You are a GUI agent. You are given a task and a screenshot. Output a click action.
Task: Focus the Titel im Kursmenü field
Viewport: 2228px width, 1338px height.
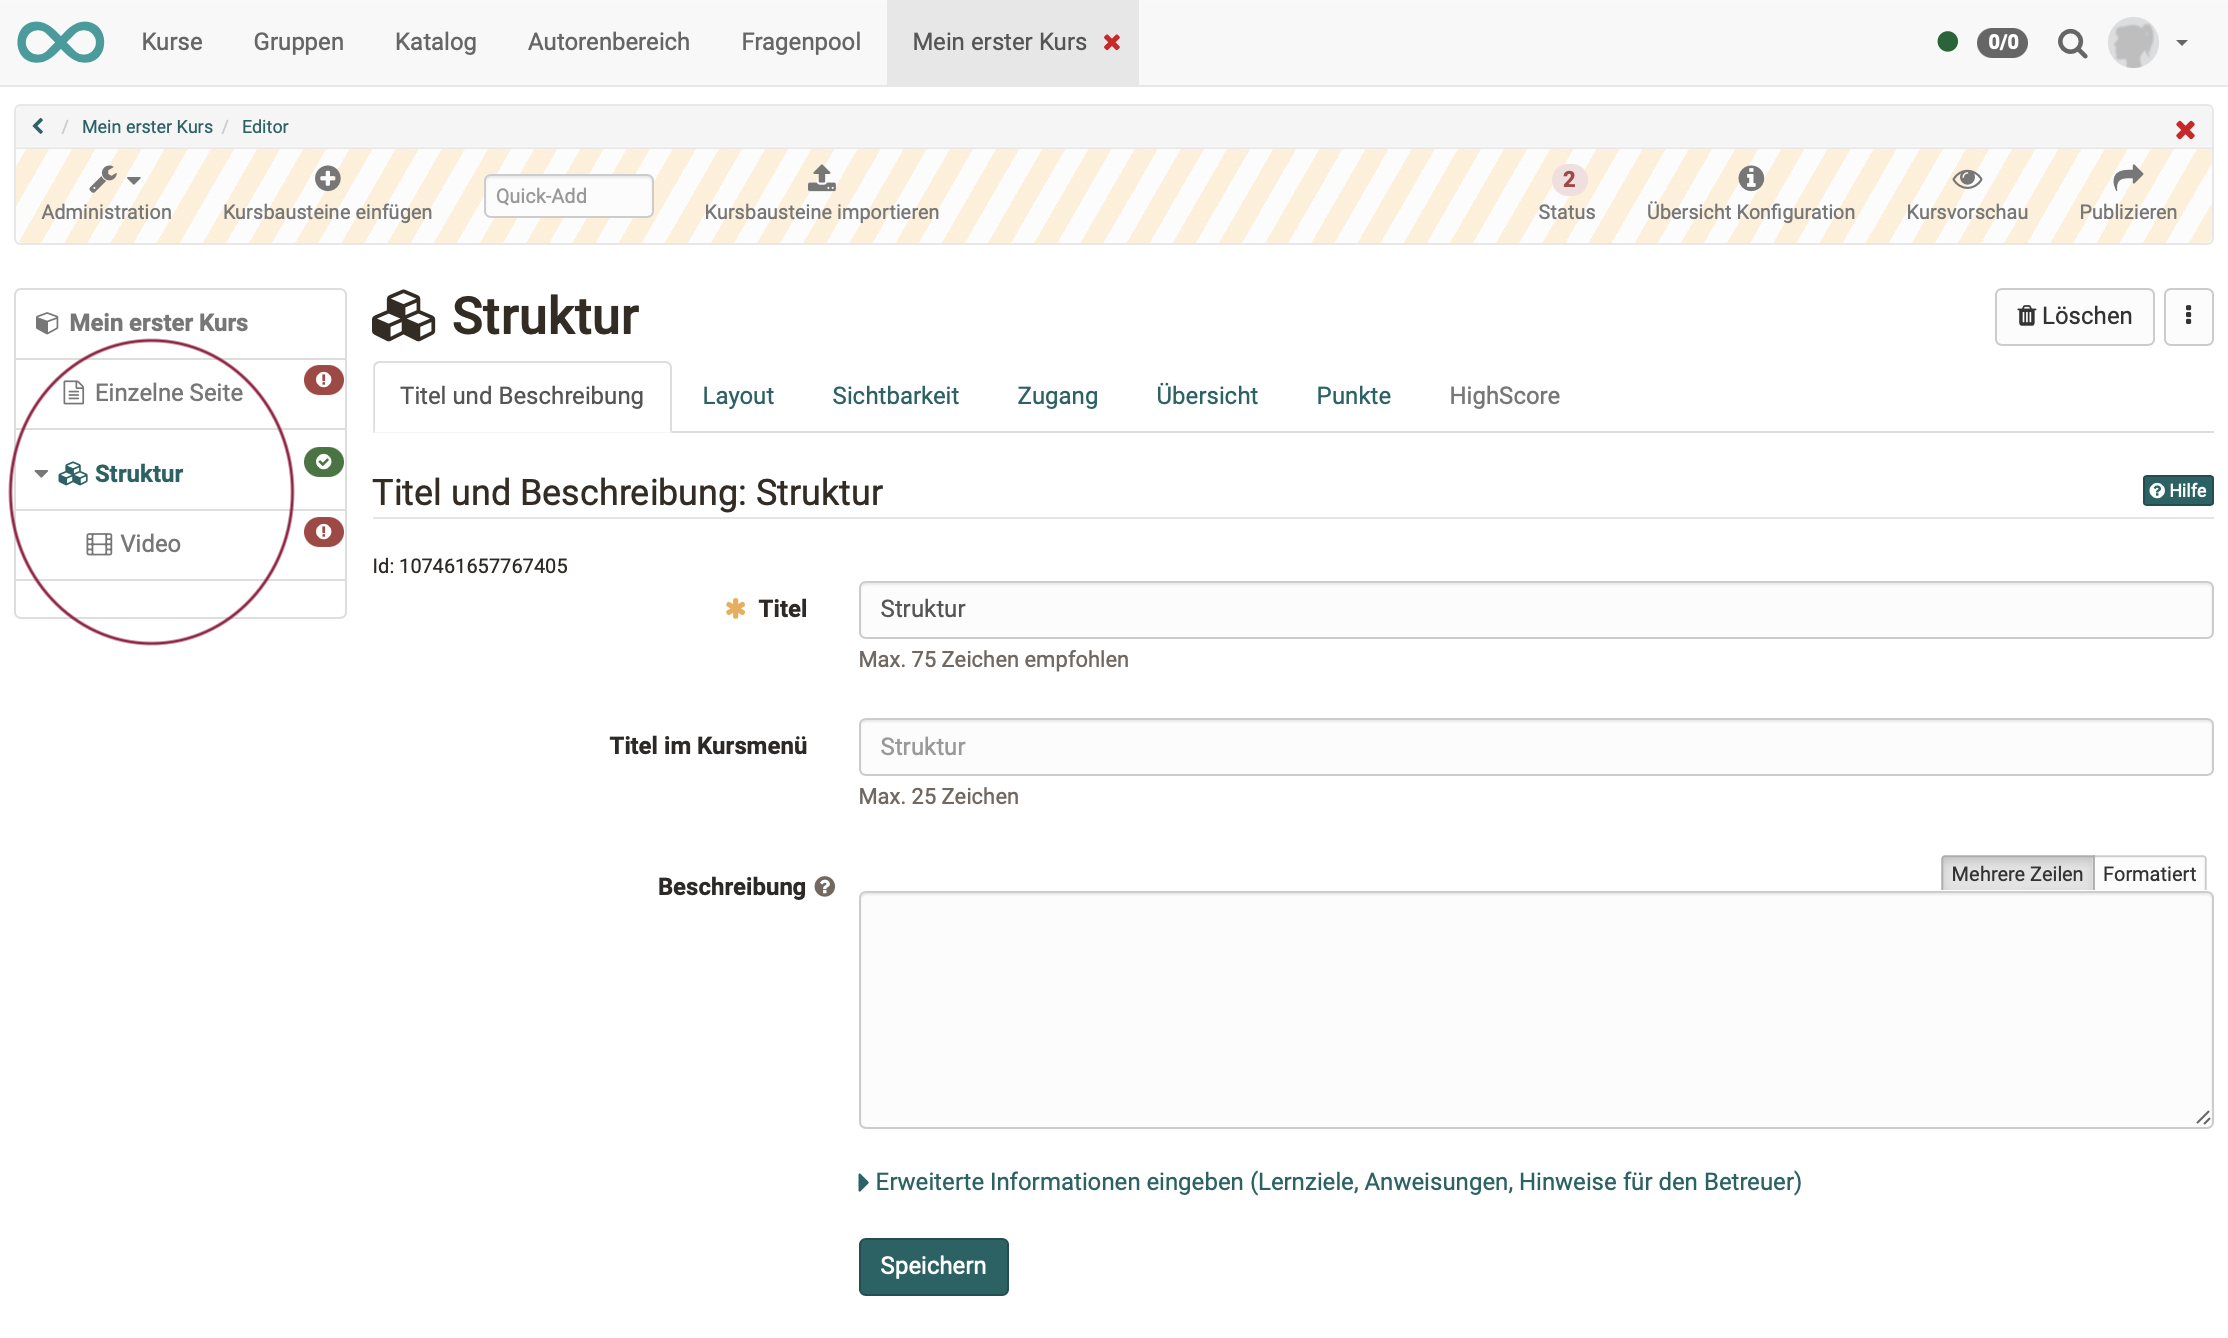click(1535, 747)
